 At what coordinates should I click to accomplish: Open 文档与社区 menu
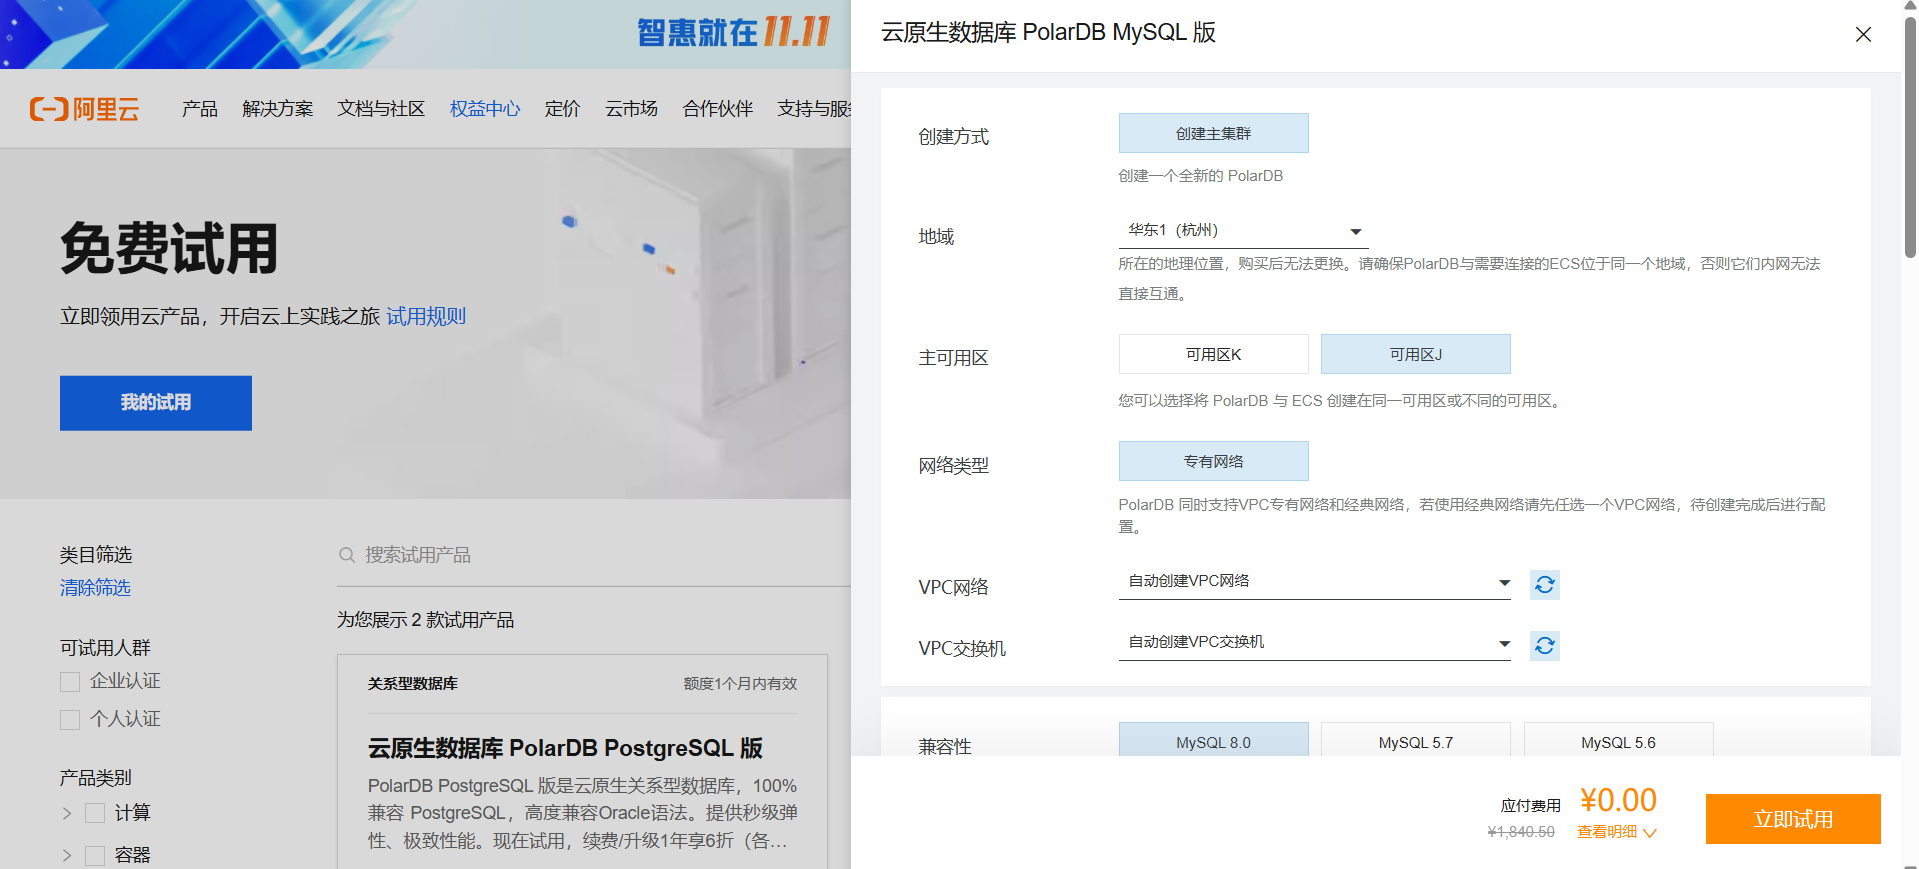pyautogui.click(x=381, y=109)
